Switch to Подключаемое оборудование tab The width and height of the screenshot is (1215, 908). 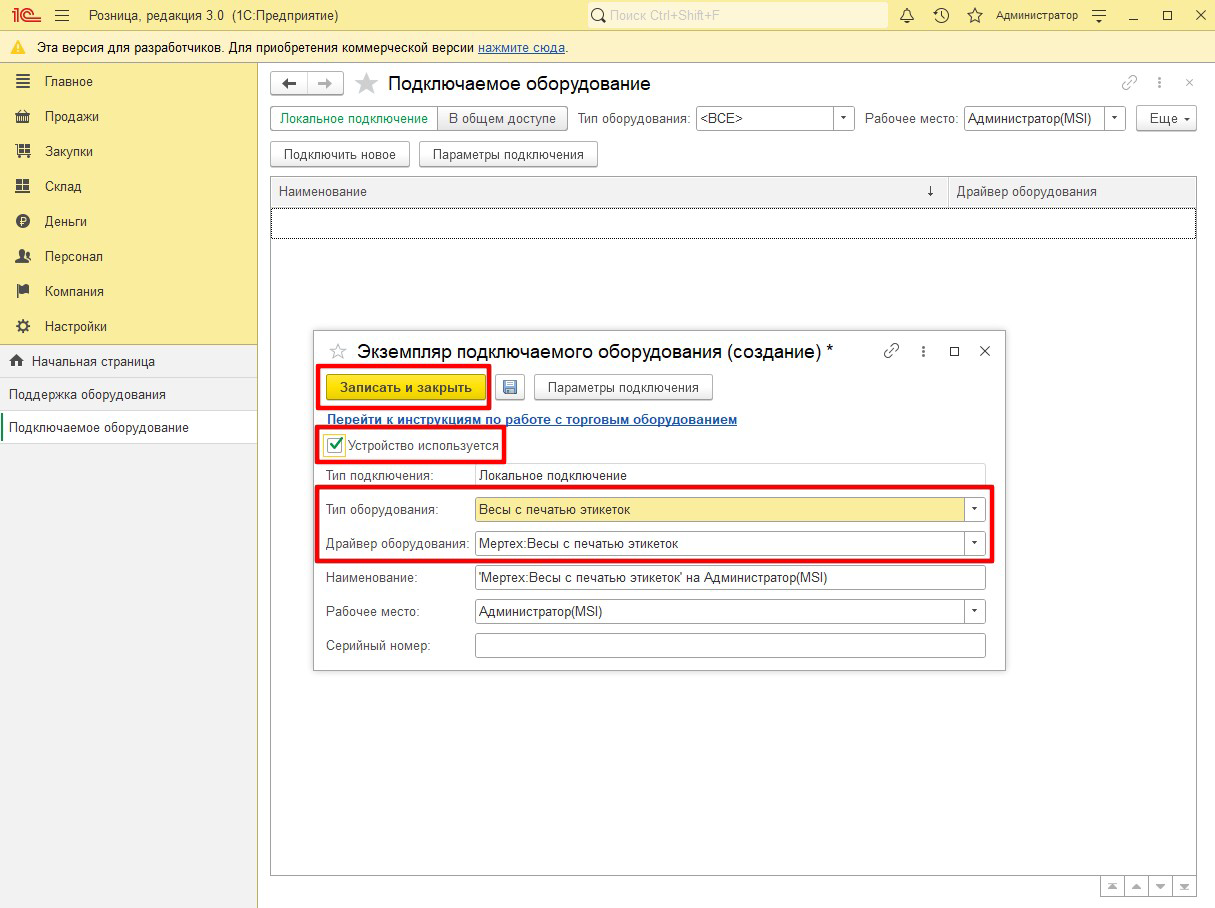click(x=128, y=427)
